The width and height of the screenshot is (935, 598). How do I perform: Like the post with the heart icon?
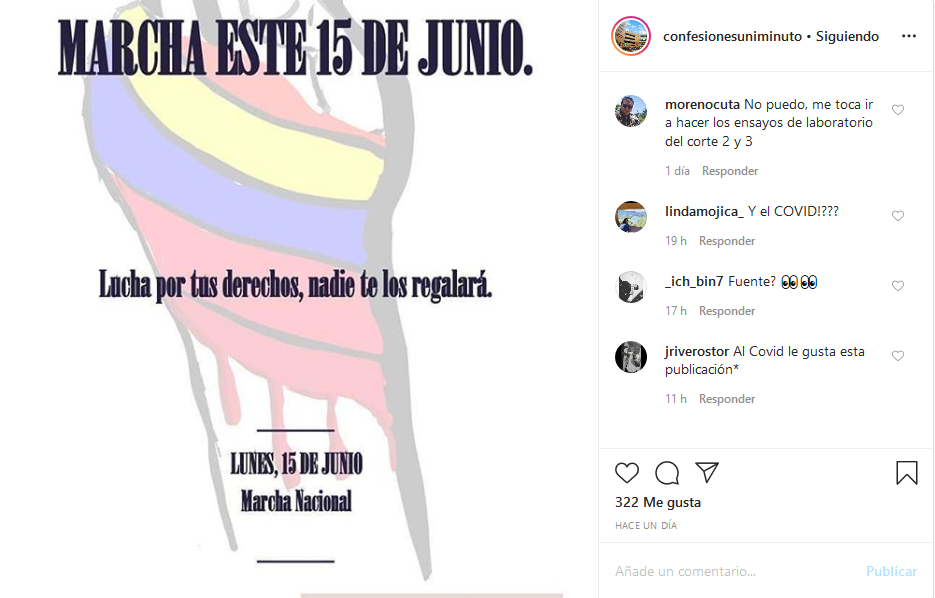[x=627, y=473]
